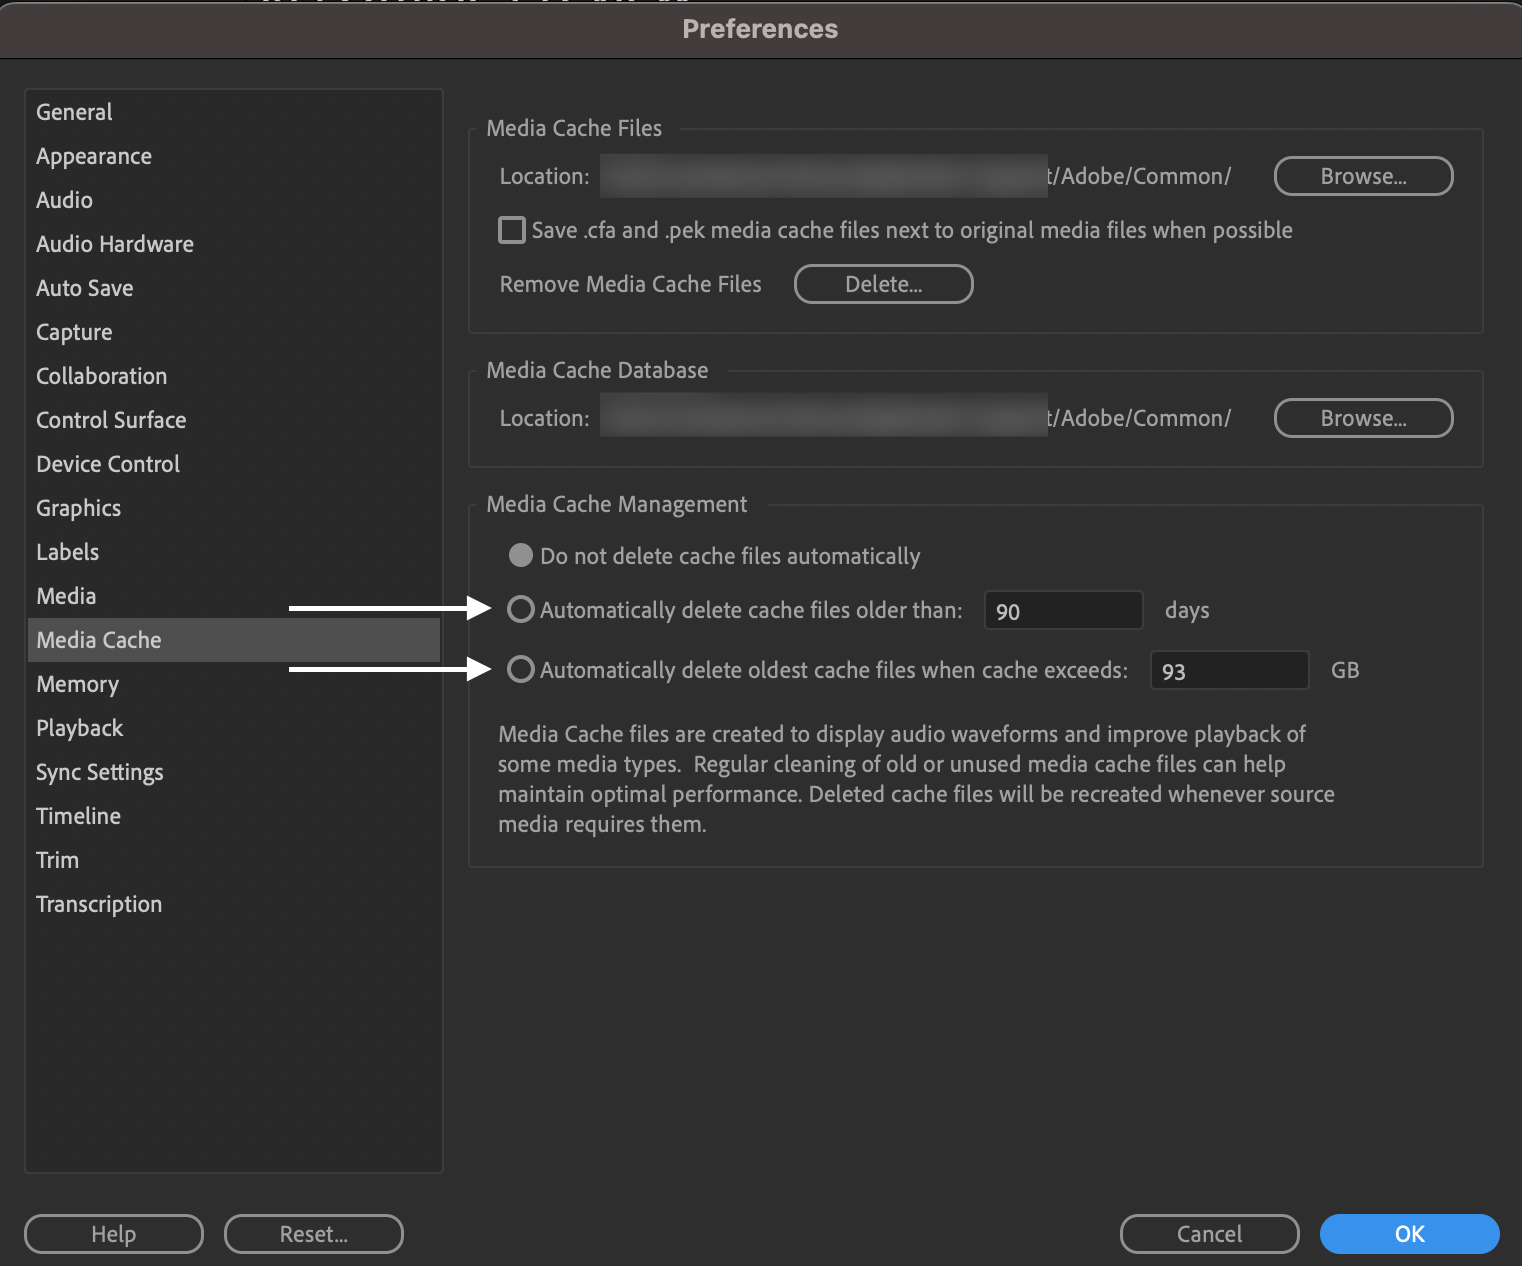Select Audio Hardware settings
Image resolution: width=1522 pixels, height=1266 pixels.
114,244
